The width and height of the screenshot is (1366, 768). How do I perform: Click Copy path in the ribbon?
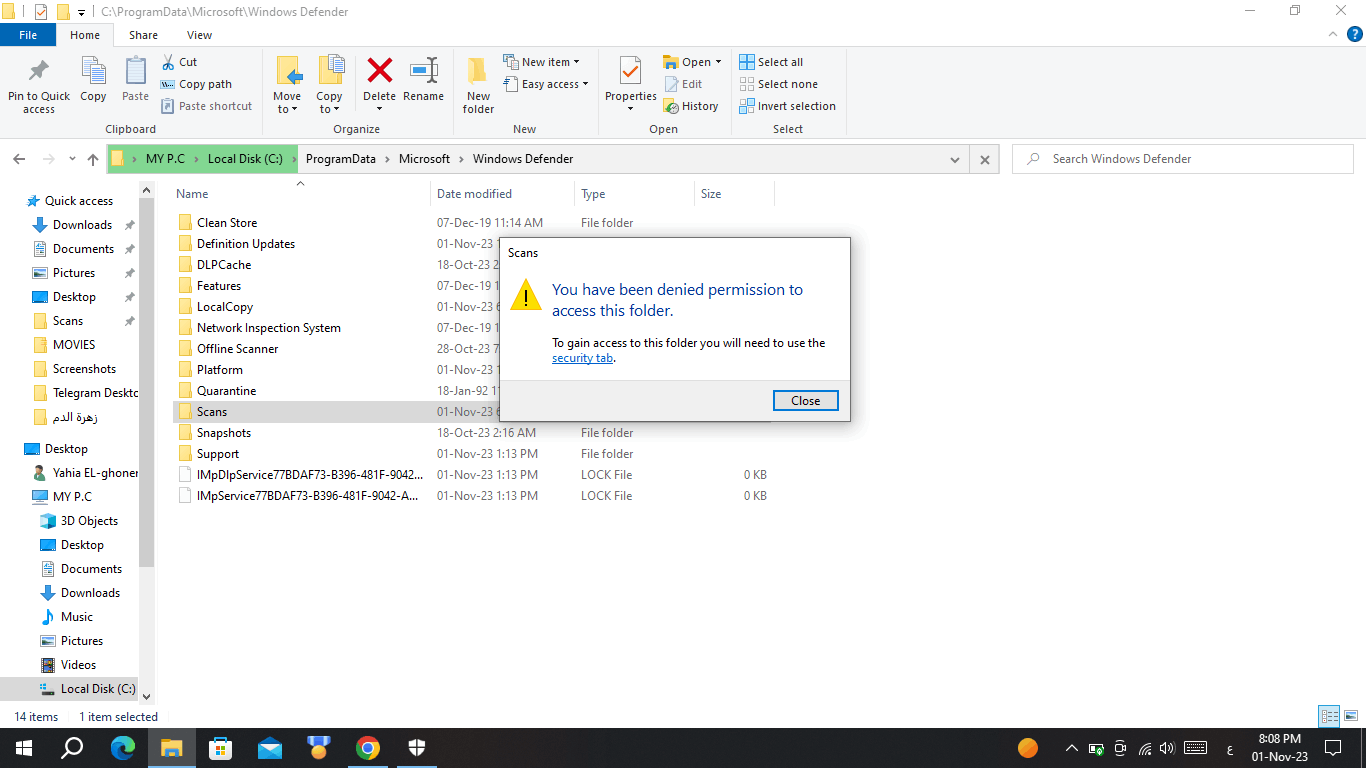(x=196, y=84)
